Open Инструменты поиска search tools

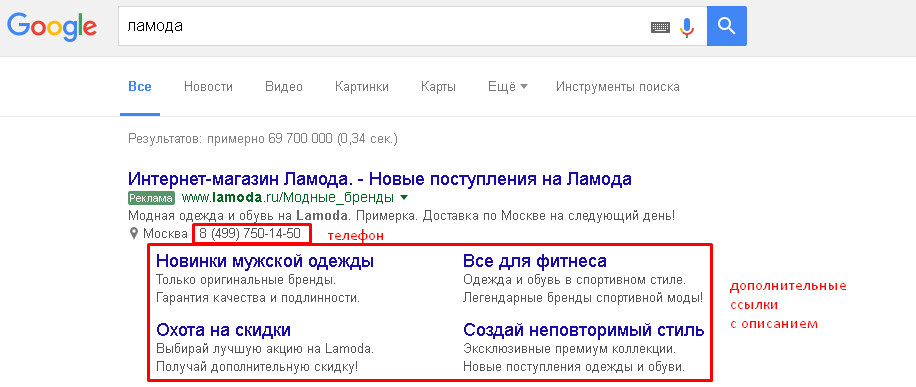pyautogui.click(x=617, y=87)
